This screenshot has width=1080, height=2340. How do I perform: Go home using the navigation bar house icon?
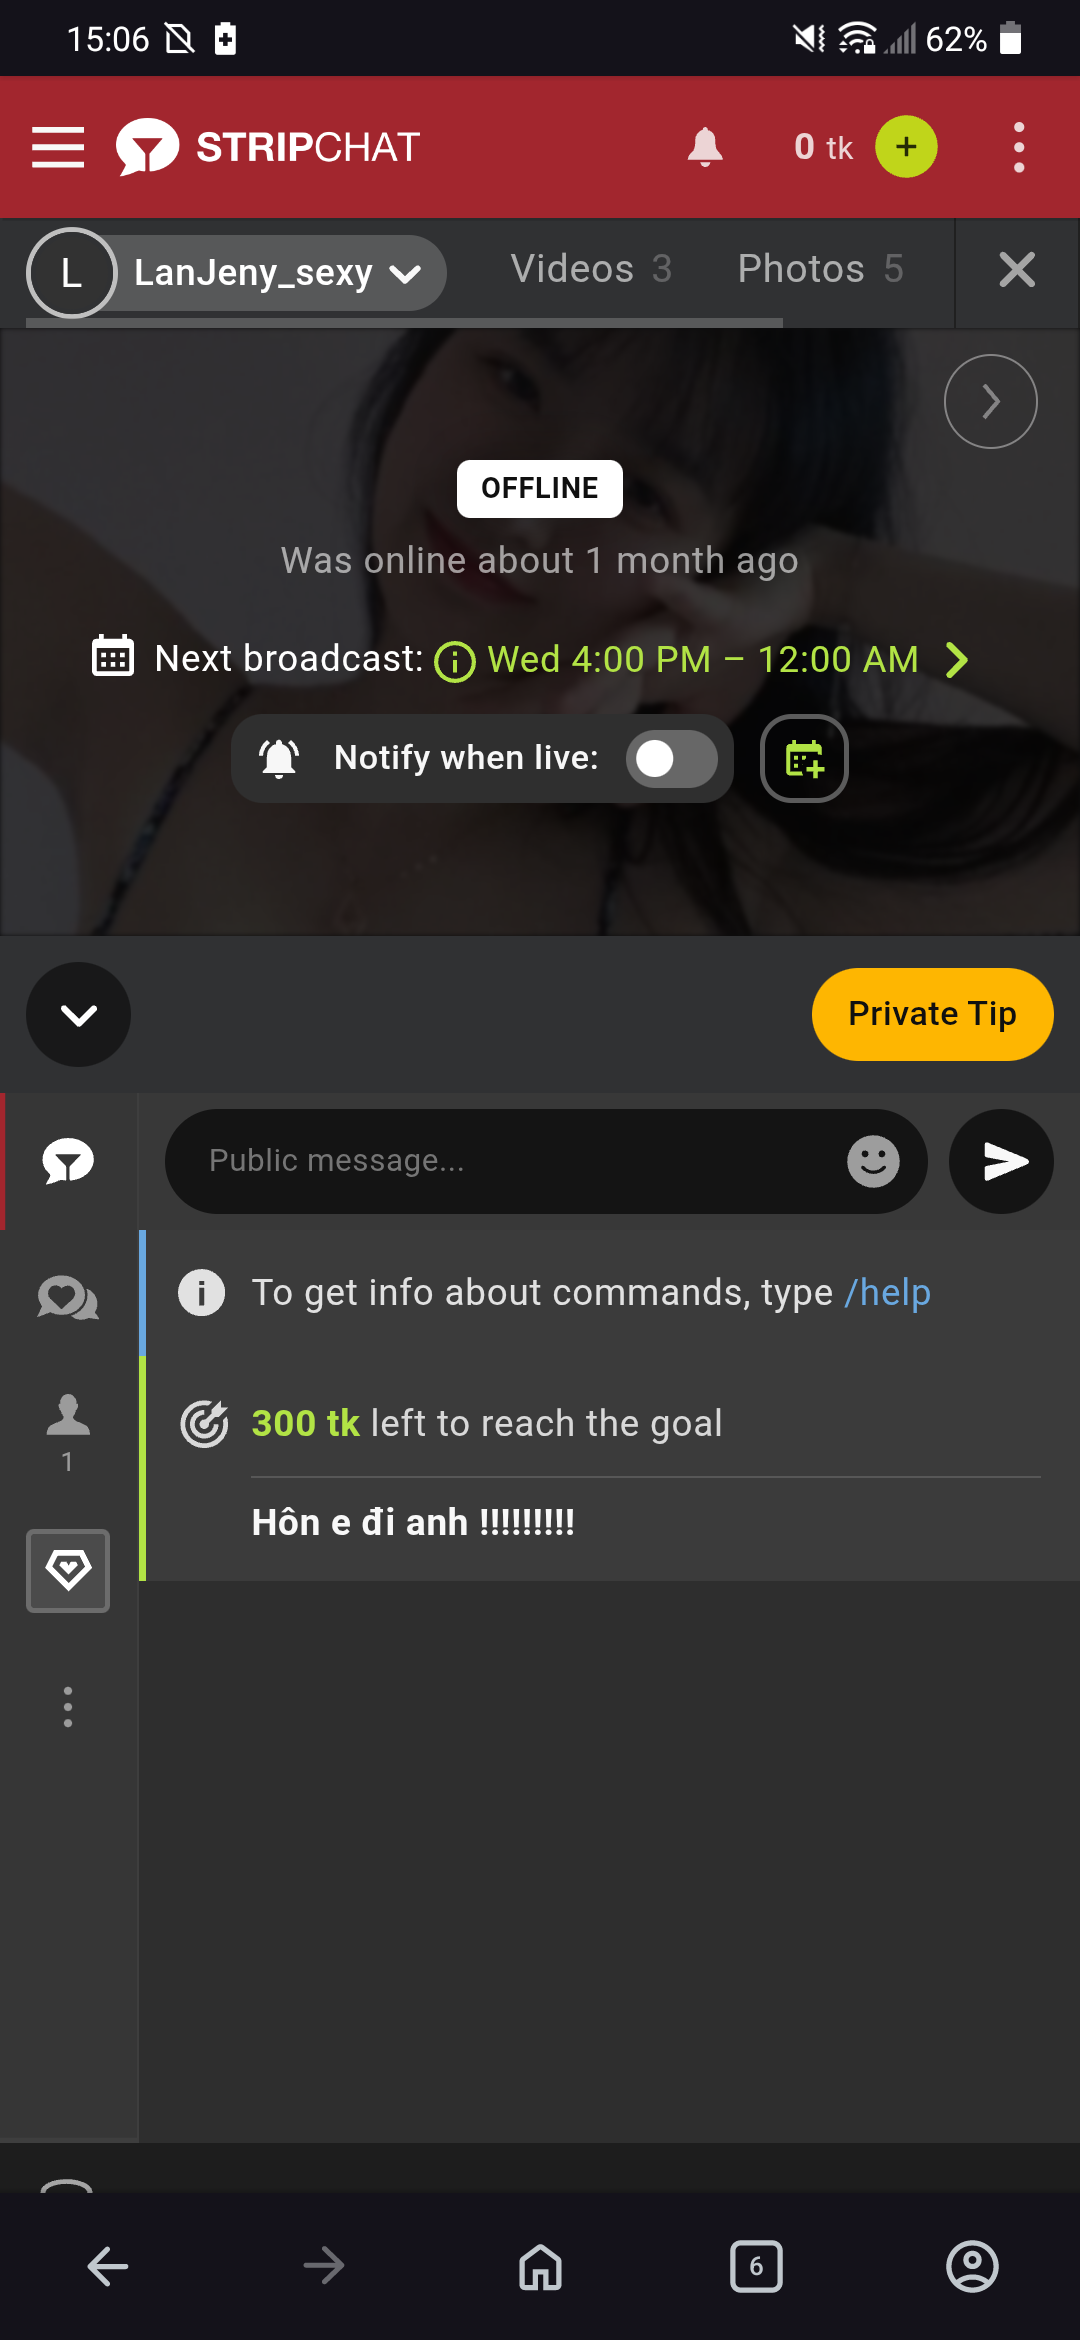point(539,2267)
